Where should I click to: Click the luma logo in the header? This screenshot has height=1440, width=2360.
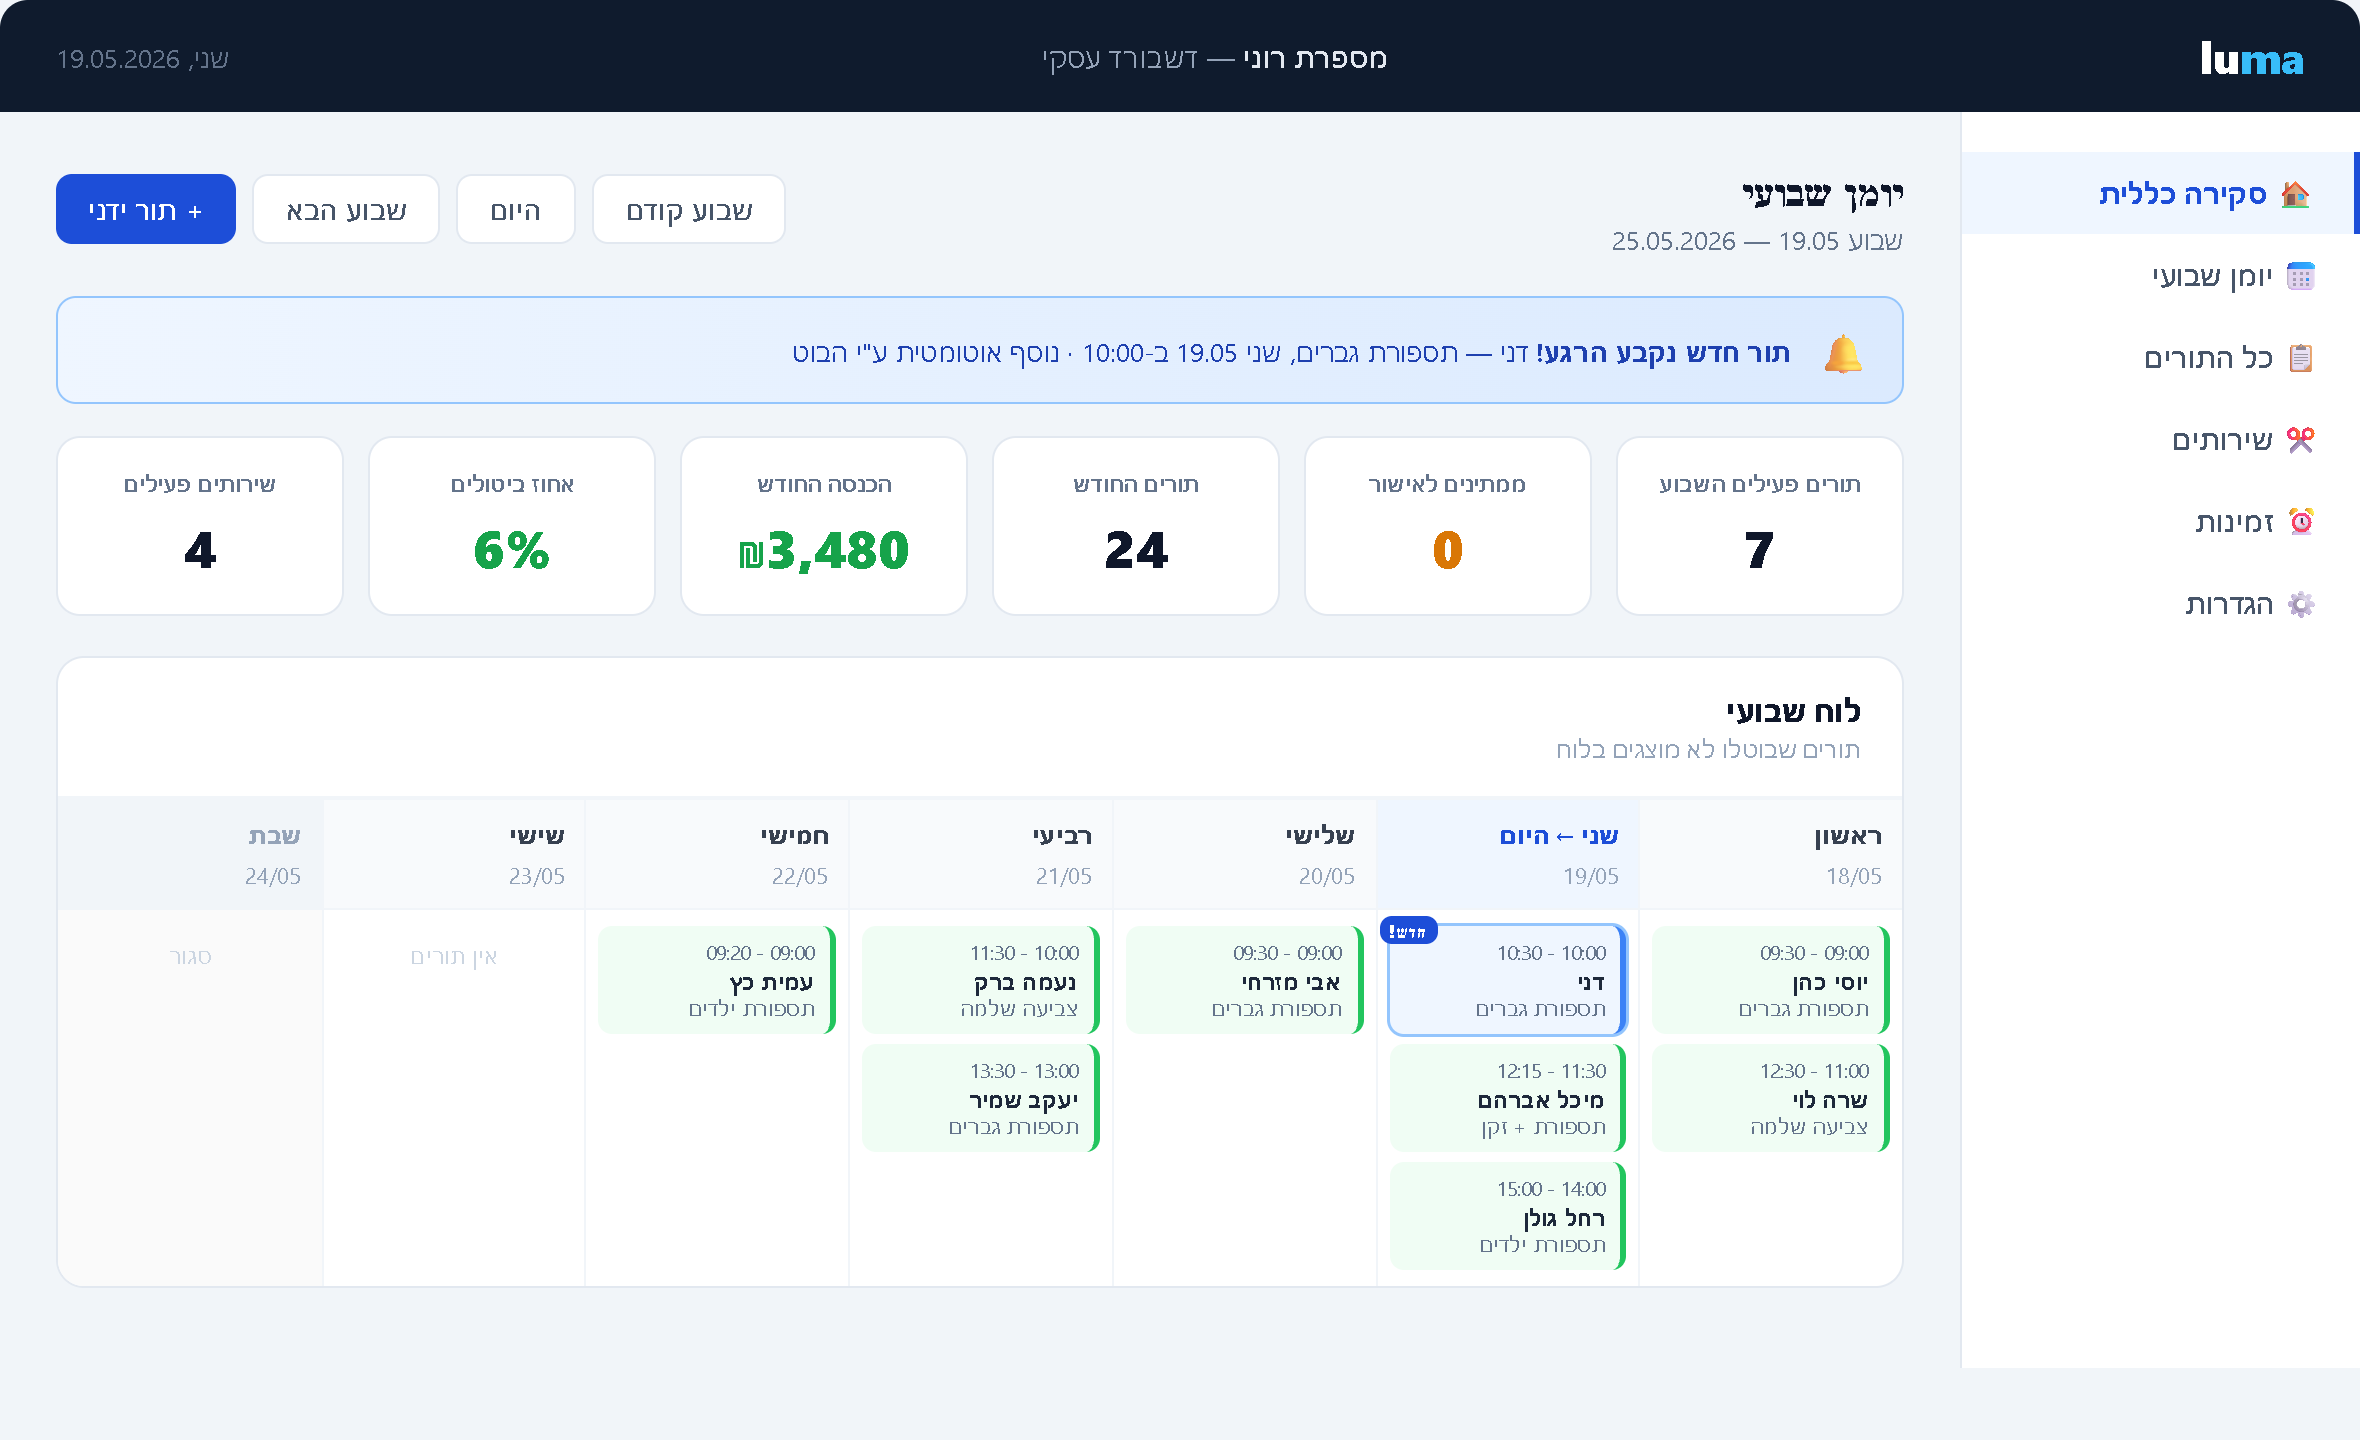point(2252,59)
